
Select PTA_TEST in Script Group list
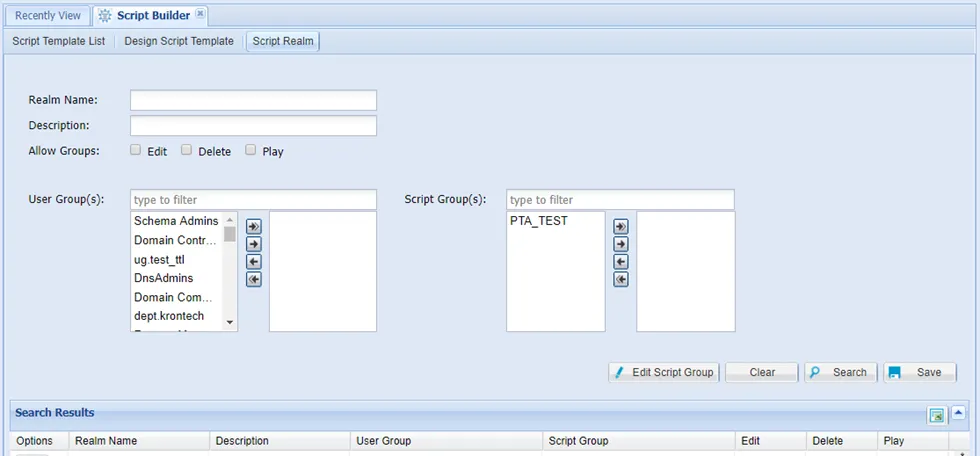[555, 221]
